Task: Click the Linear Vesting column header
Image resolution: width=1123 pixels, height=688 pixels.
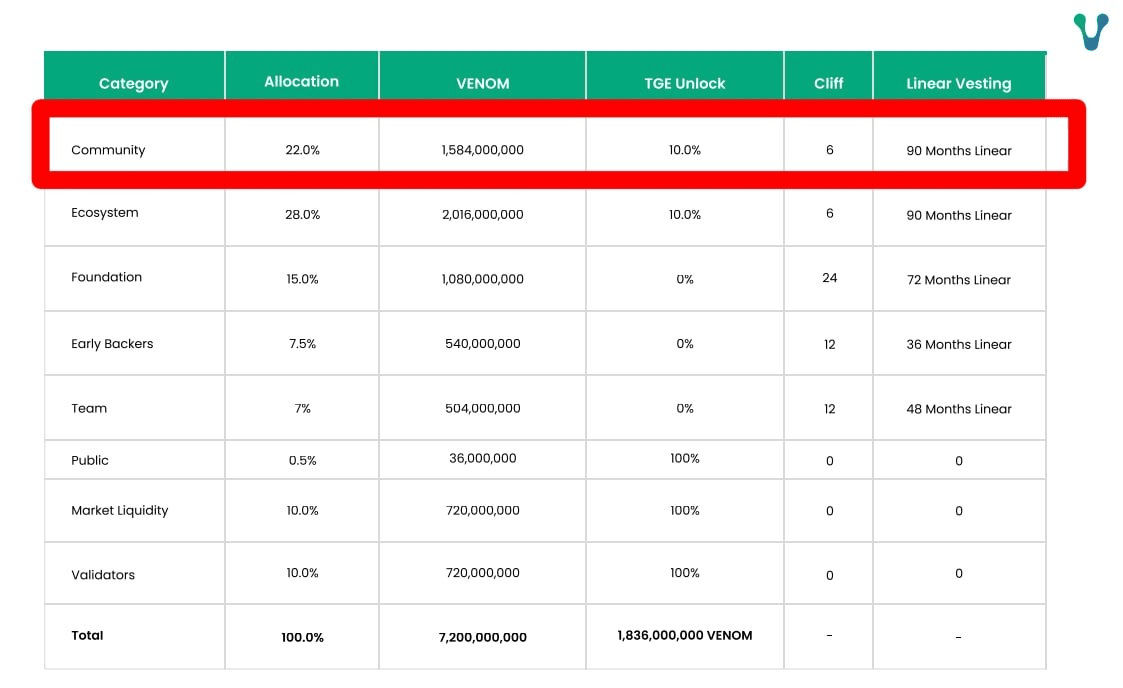Action: pos(958,84)
